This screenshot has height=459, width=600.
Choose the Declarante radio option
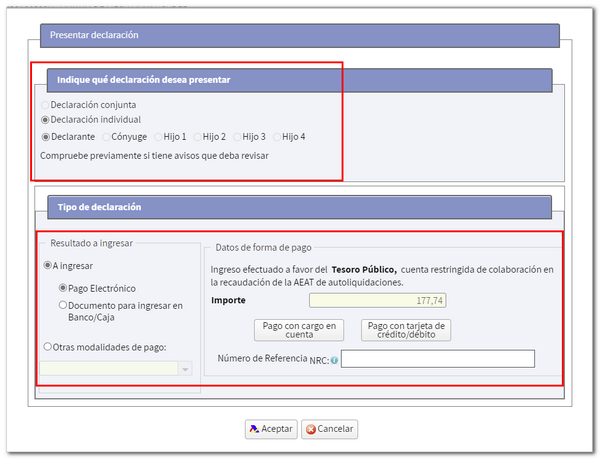(x=45, y=137)
